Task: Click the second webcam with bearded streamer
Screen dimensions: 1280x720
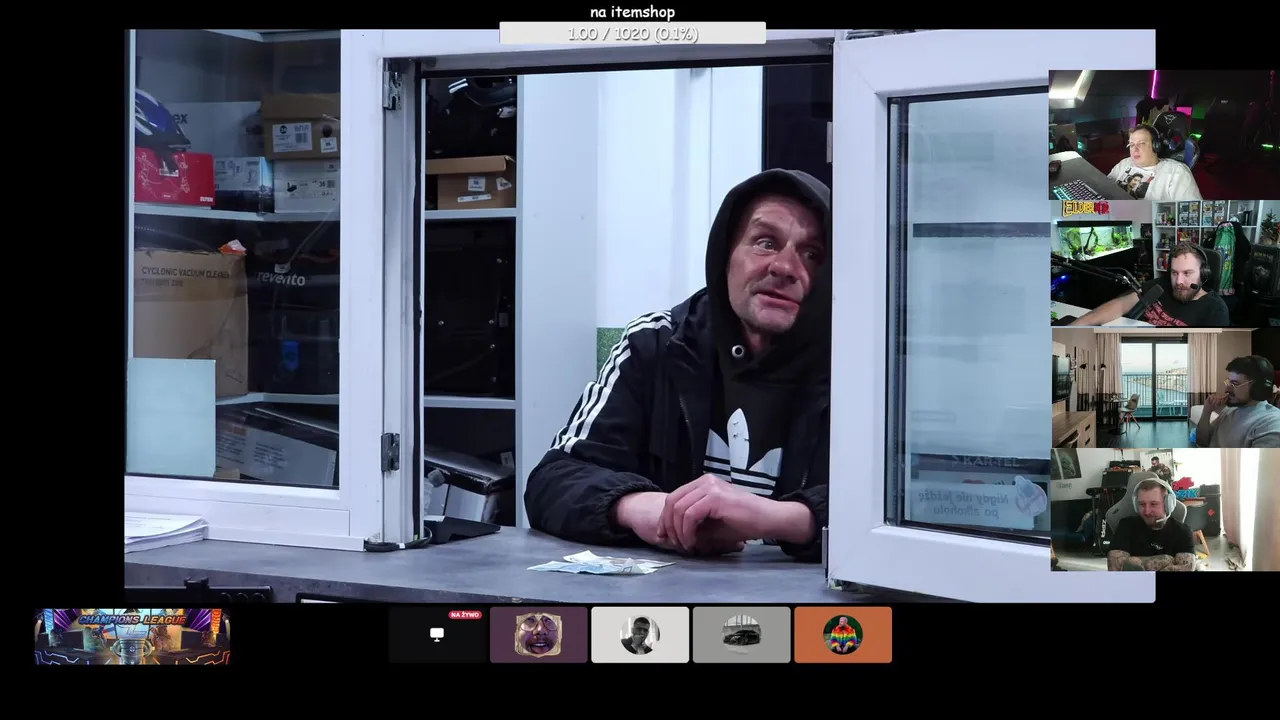Action: (1164, 263)
